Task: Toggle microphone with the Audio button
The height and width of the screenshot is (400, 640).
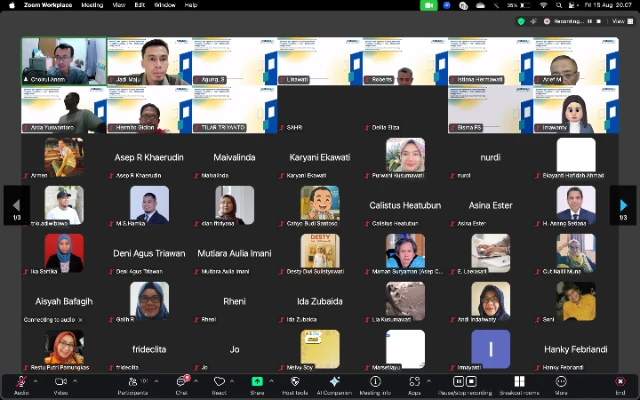Action: tap(21, 382)
